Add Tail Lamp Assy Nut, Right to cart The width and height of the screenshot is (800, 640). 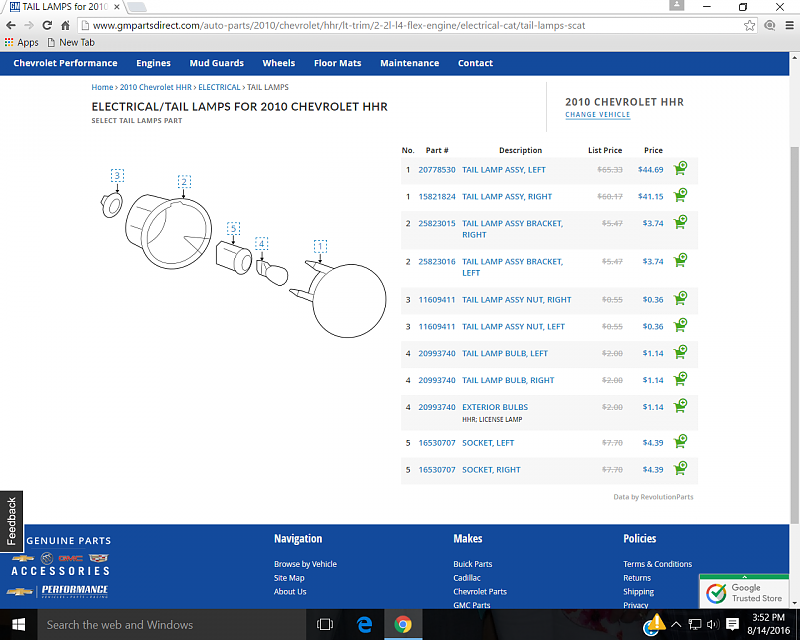[680, 299]
